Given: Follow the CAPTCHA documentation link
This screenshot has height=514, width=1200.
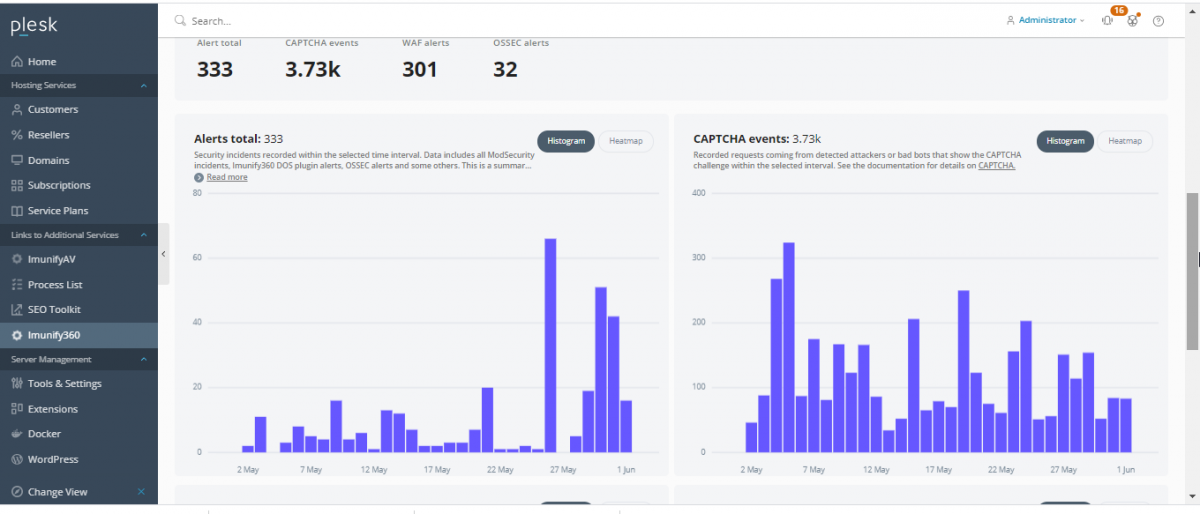Looking at the screenshot, I should point(997,166).
